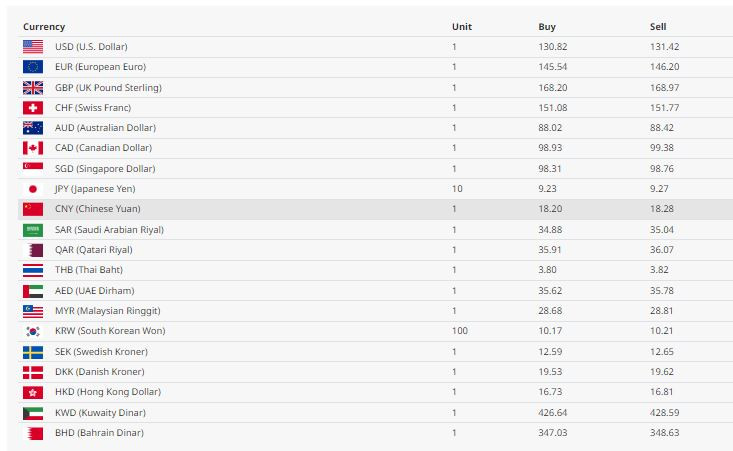Select the GBP (UK Pound Sterling) label
The image size is (733, 451).
108,87
